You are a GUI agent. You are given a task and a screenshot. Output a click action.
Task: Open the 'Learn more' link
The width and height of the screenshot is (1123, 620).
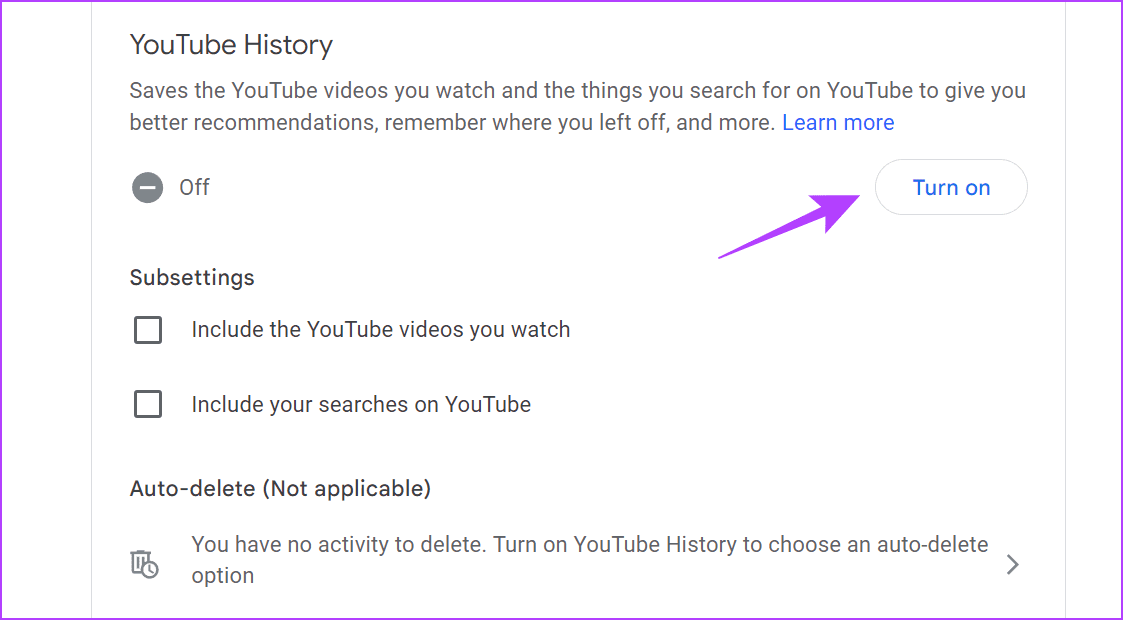838,122
